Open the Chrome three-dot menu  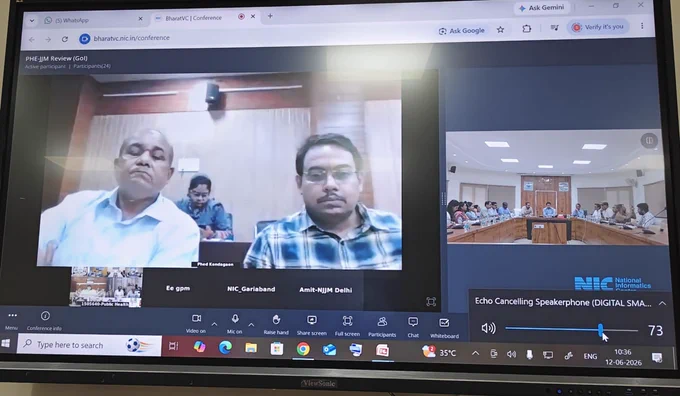coord(642,26)
